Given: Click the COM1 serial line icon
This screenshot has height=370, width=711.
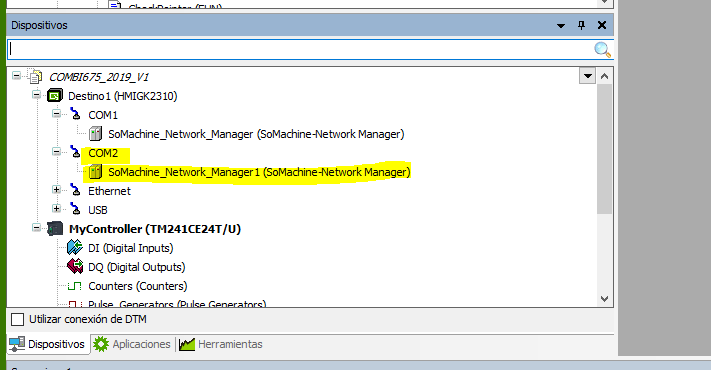Looking at the screenshot, I should pos(75,115).
